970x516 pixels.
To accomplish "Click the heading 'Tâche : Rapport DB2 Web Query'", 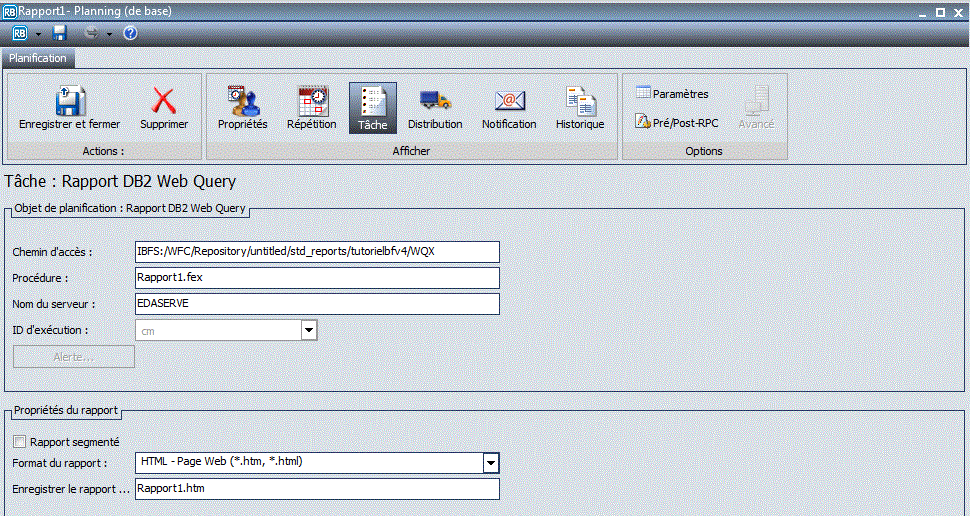I will click(x=120, y=181).
